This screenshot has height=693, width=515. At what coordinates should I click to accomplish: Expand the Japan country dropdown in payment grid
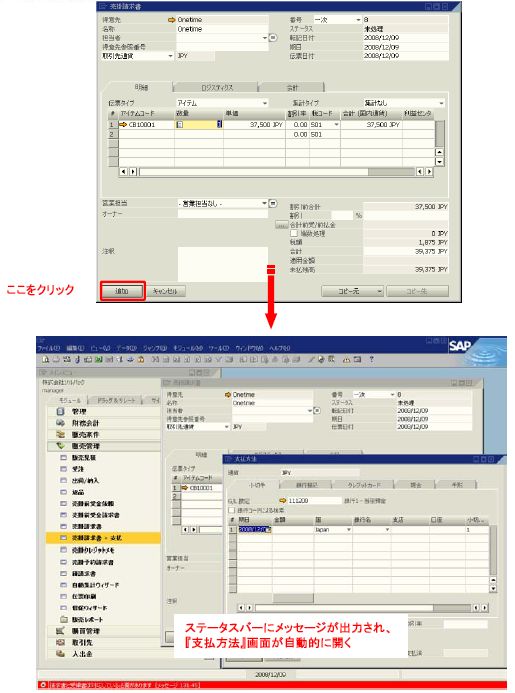click(x=348, y=529)
